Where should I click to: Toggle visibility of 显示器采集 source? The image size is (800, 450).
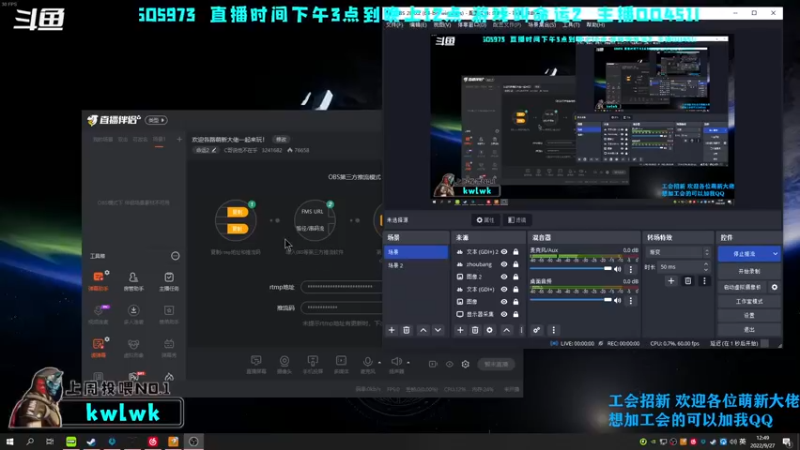coord(504,314)
